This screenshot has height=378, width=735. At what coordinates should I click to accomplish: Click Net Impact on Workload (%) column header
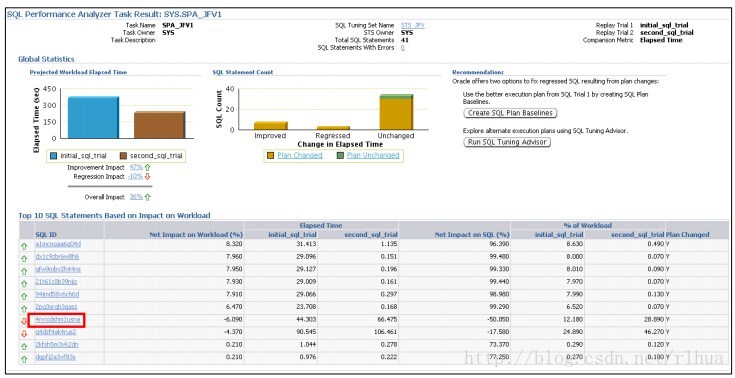[x=195, y=234]
